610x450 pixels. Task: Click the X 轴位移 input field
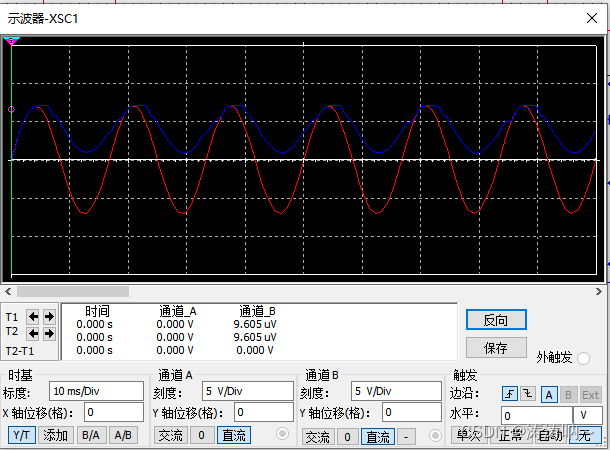114,412
